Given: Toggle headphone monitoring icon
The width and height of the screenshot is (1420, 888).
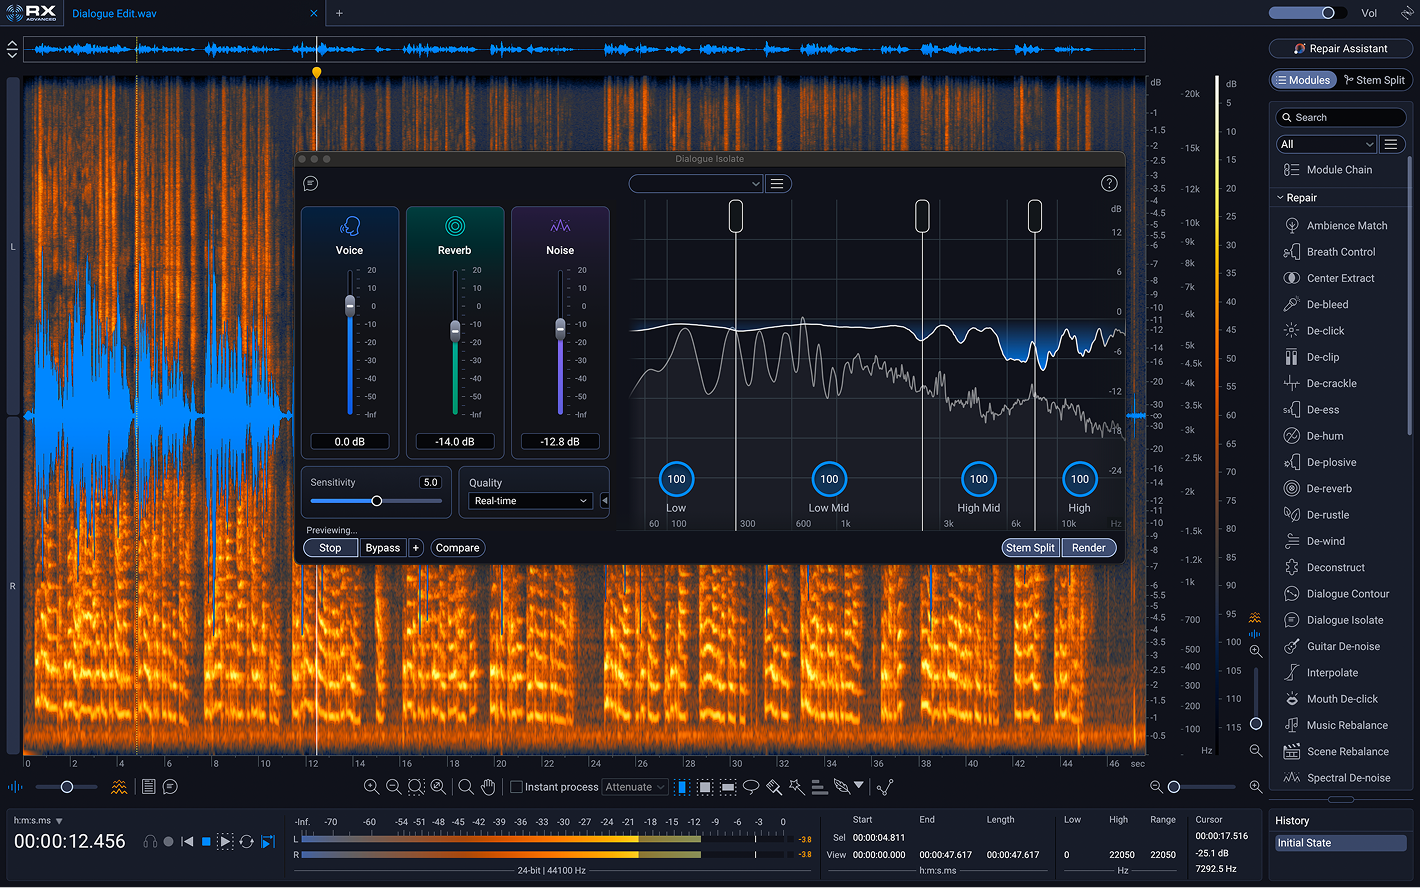Looking at the screenshot, I should click(150, 842).
